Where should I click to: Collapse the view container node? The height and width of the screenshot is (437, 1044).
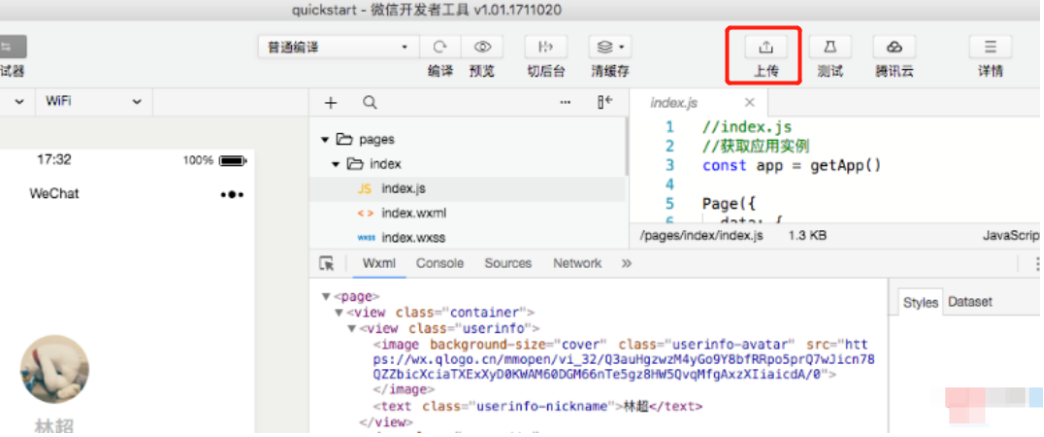[x=339, y=312]
